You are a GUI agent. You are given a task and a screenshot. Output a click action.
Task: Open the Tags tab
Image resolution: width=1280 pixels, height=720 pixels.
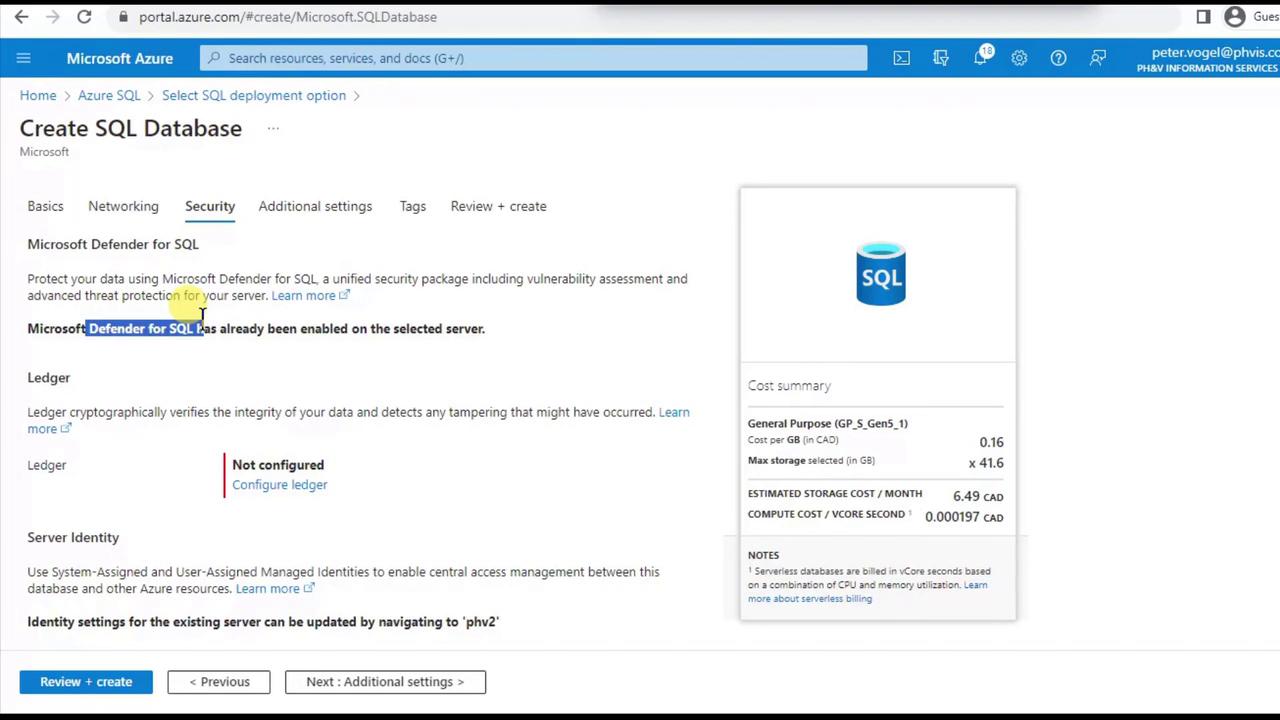click(x=412, y=206)
